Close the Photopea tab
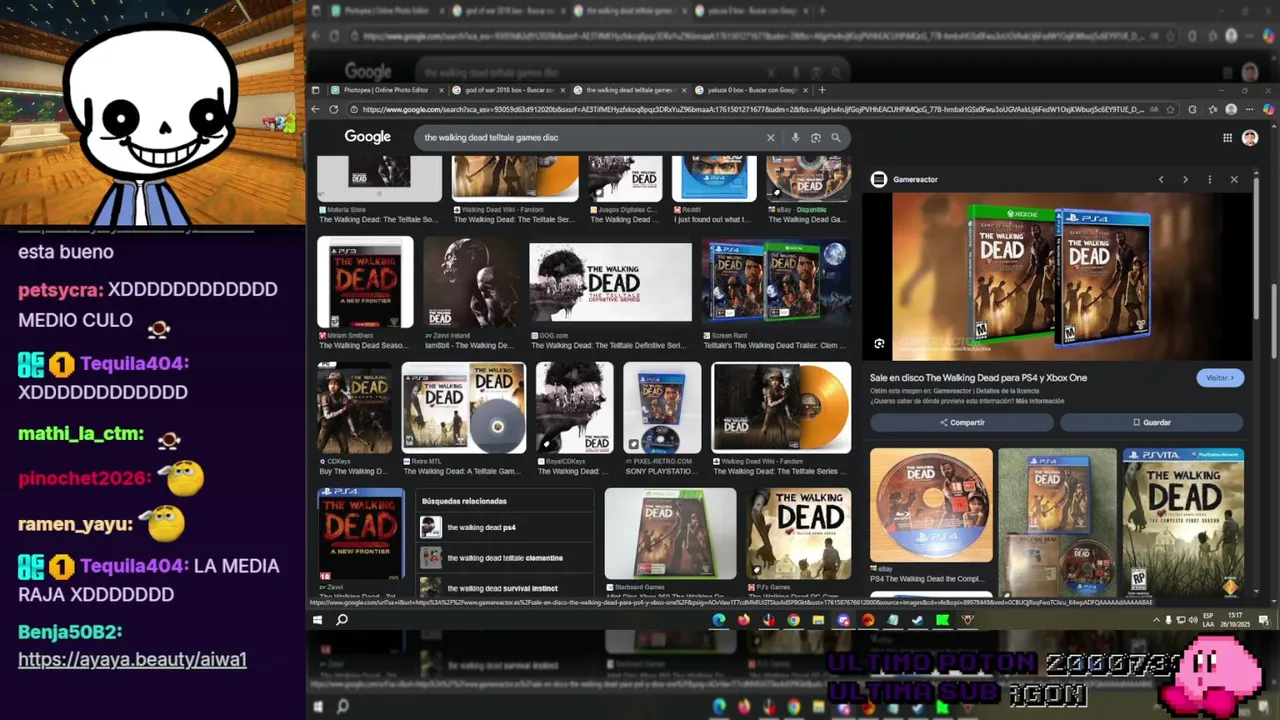Image resolution: width=1280 pixels, height=720 pixels. click(441, 90)
